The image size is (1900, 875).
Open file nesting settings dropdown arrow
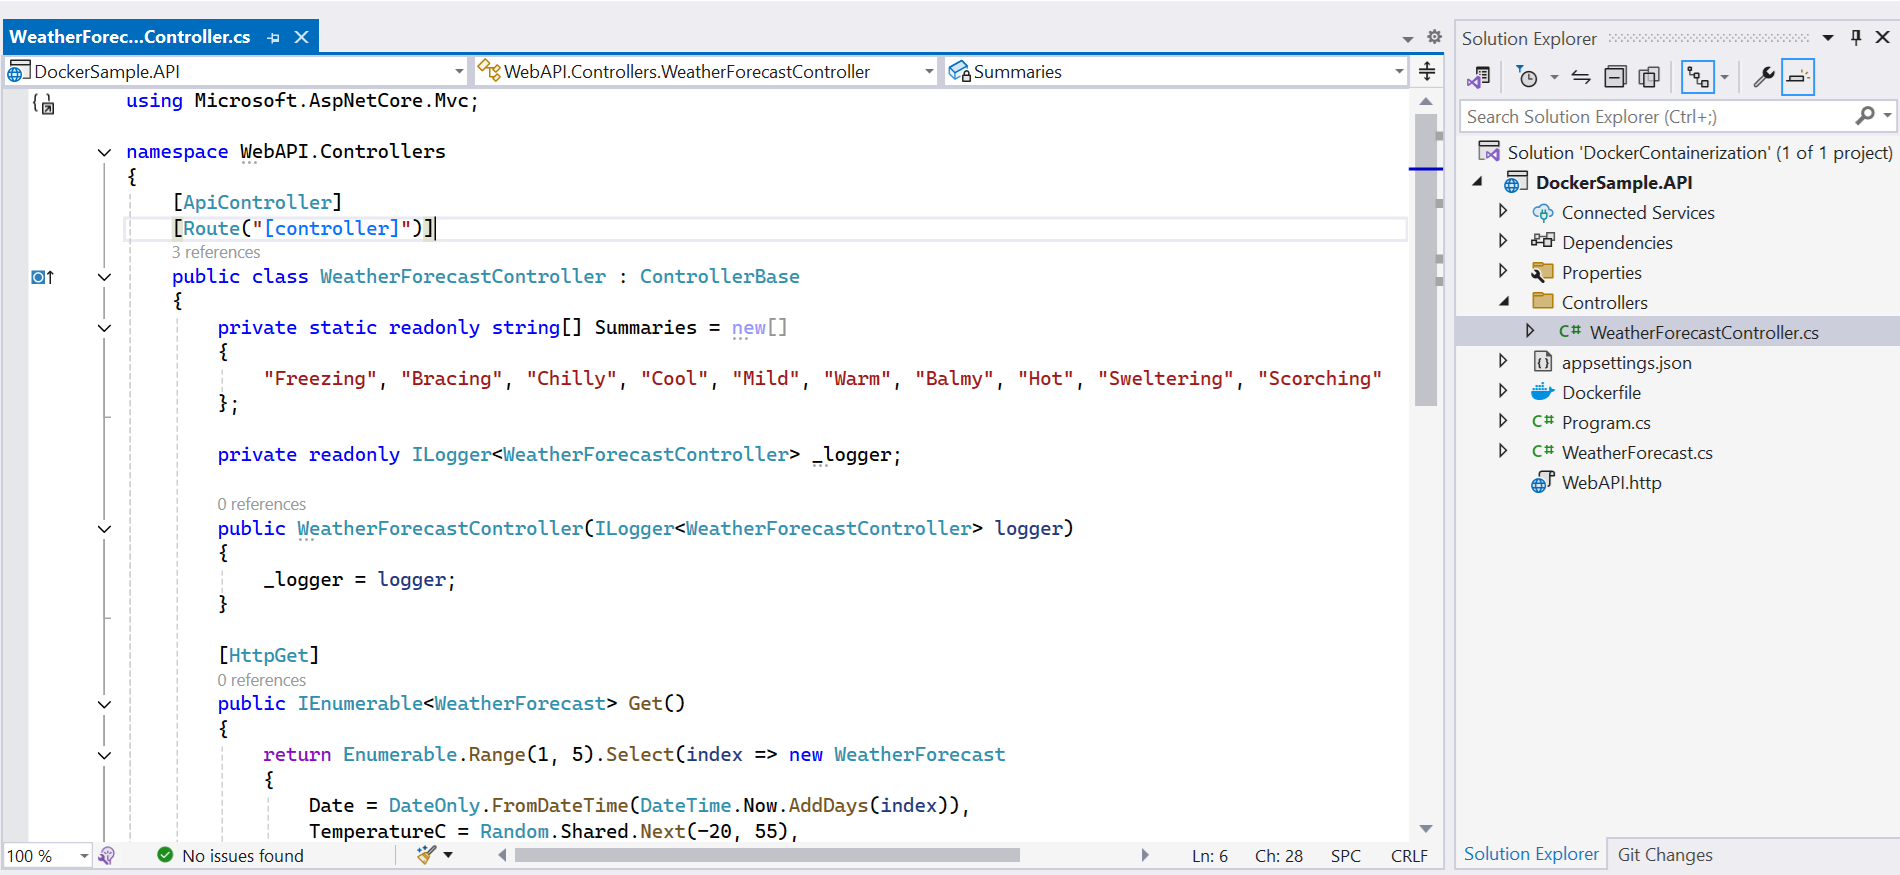click(x=1724, y=77)
